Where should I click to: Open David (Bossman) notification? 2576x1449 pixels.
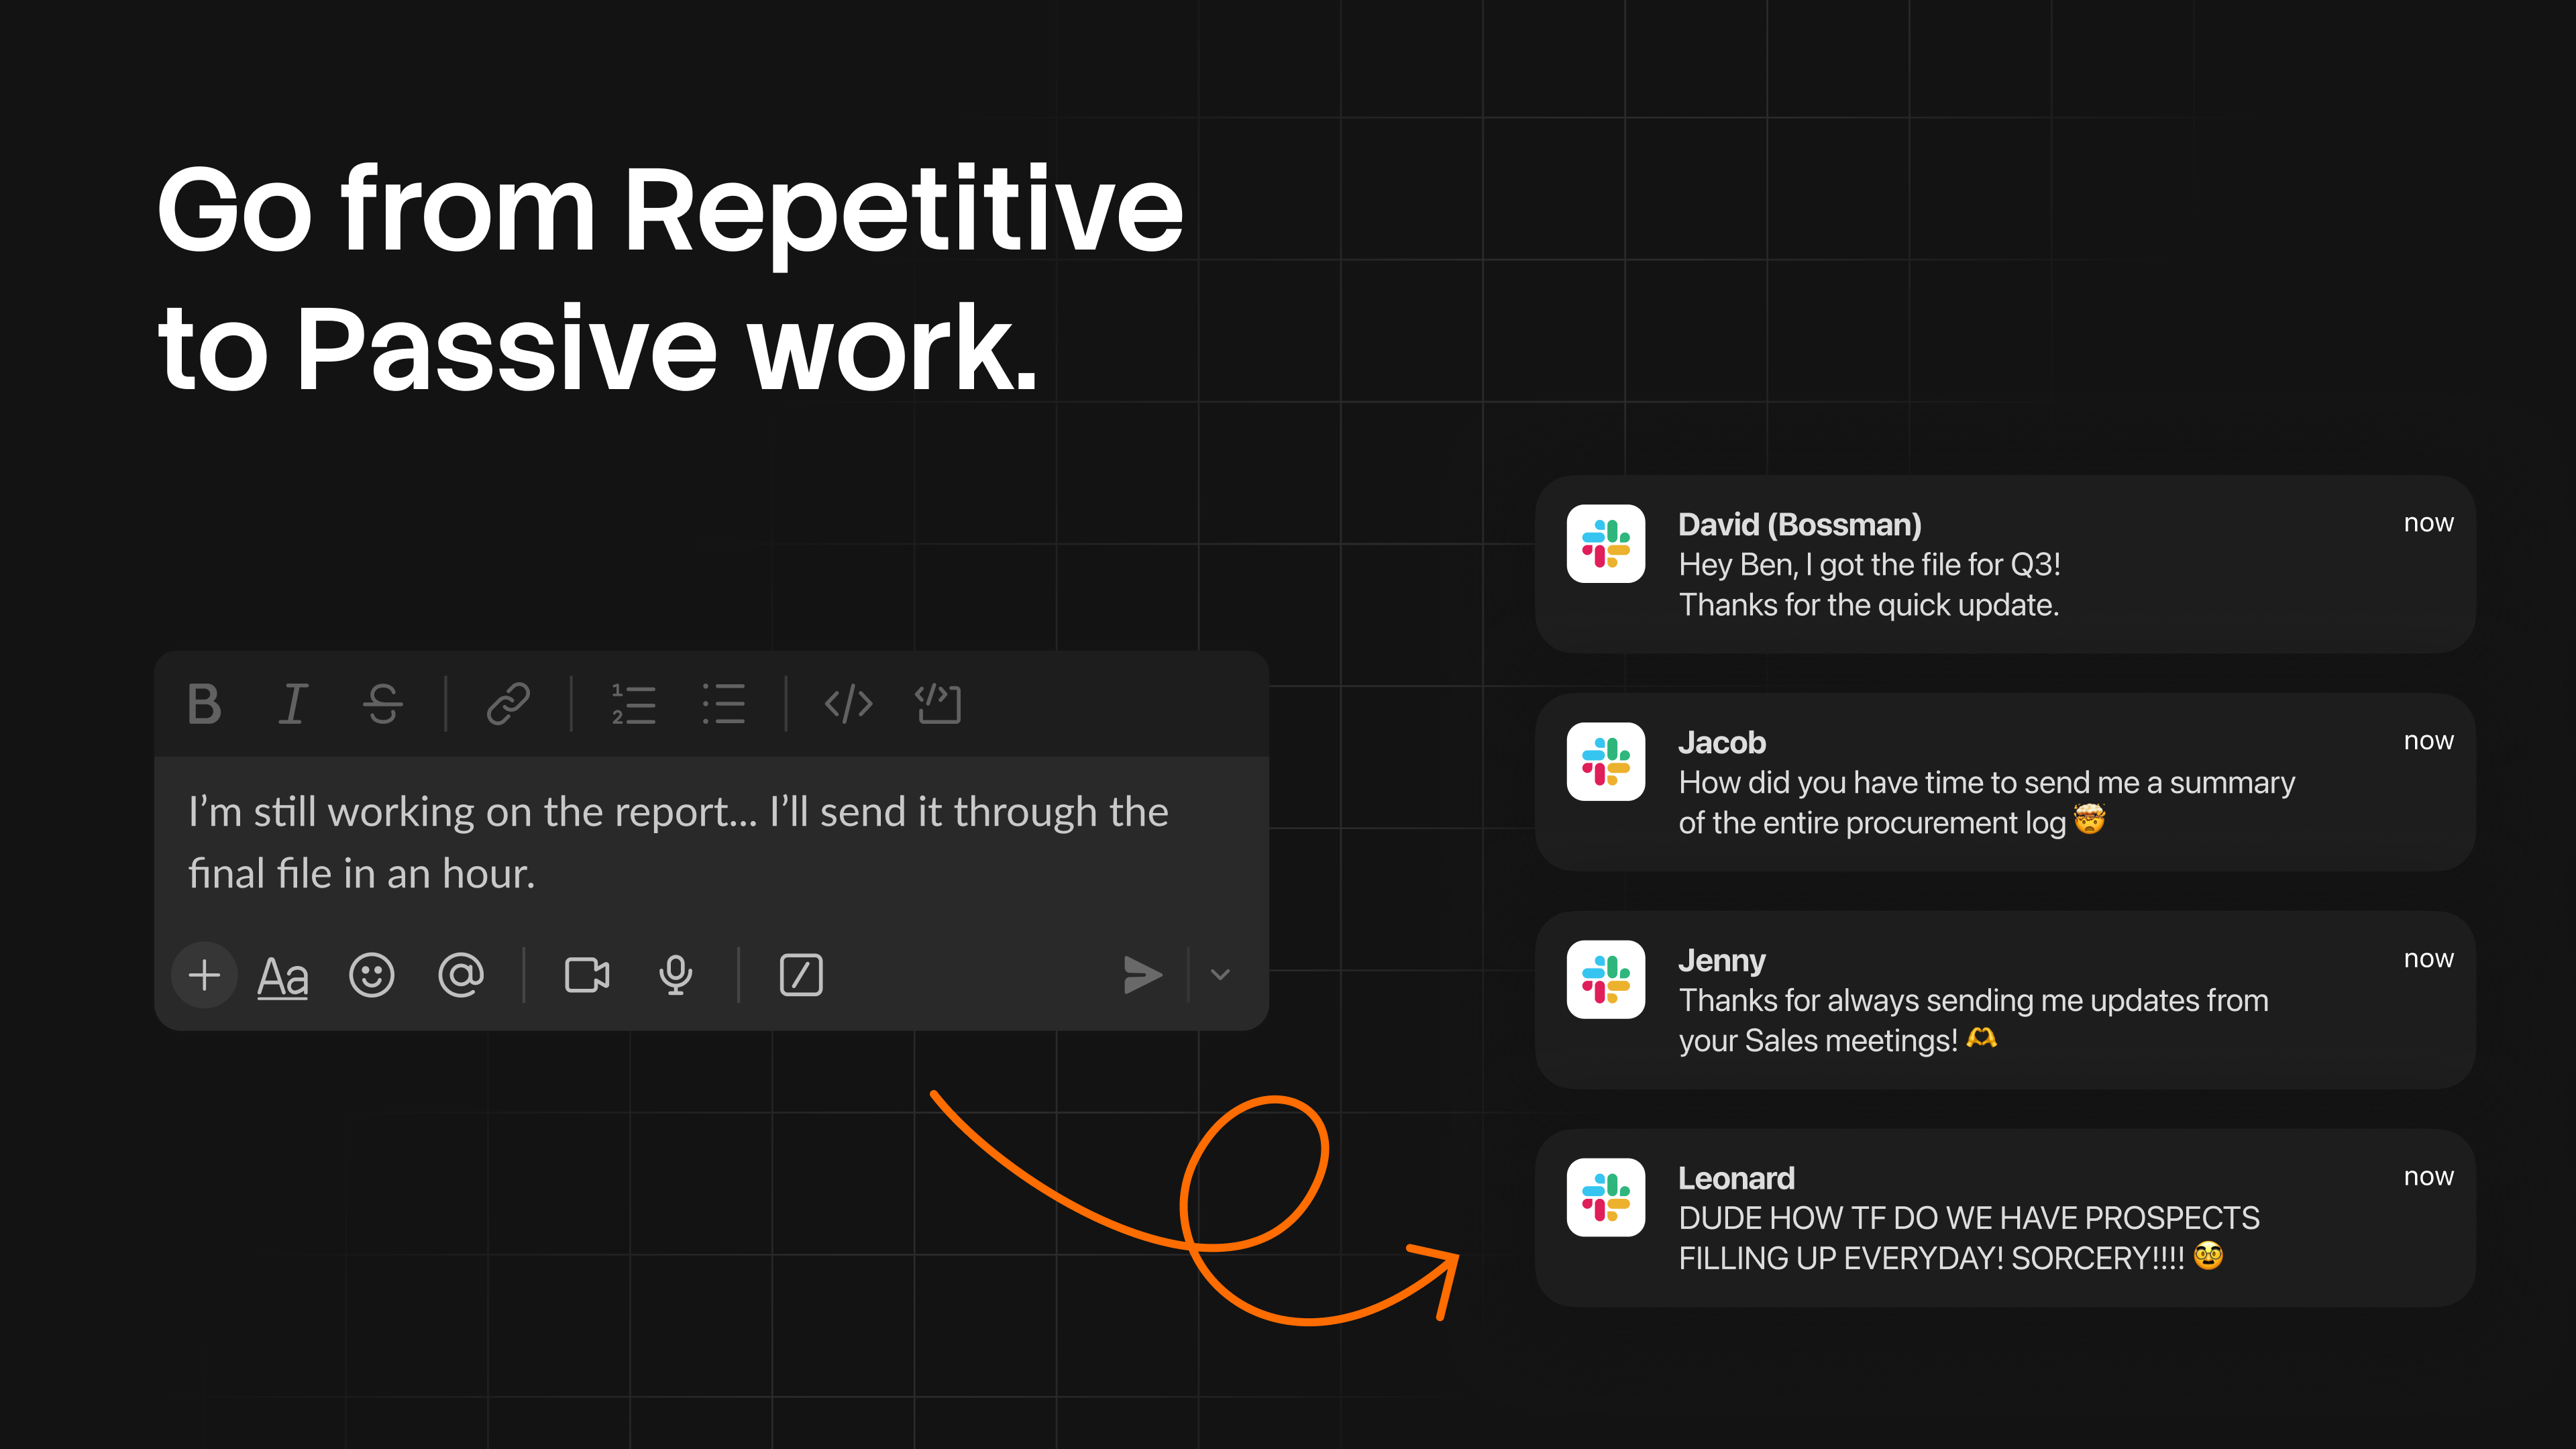click(2004, 565)
